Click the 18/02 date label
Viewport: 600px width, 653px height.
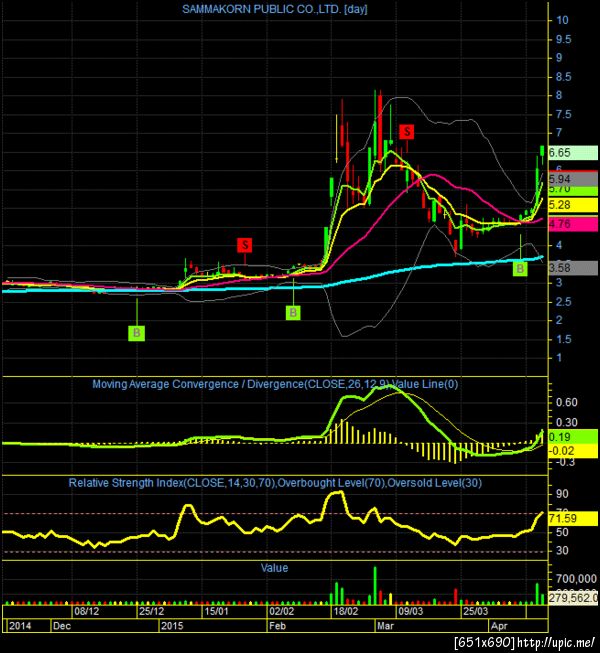pos(346,612)
